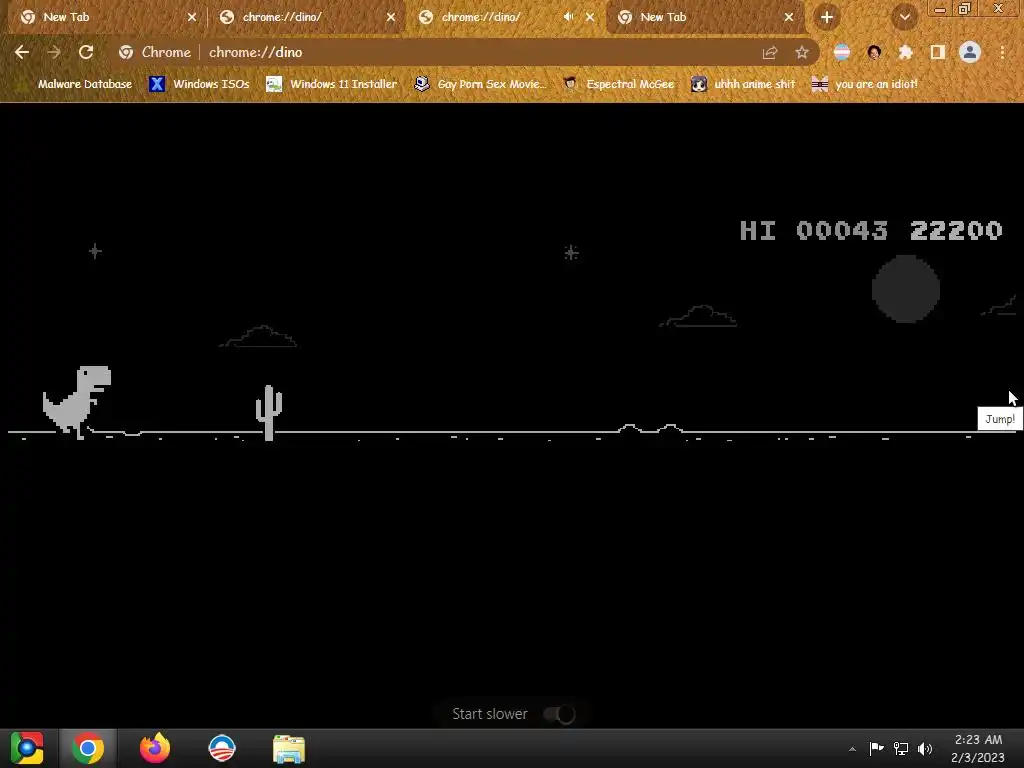This screenshot has height=768, width=1024.
Task: Open Chrome from the taskbar
Action: click(x=88, y=748)
